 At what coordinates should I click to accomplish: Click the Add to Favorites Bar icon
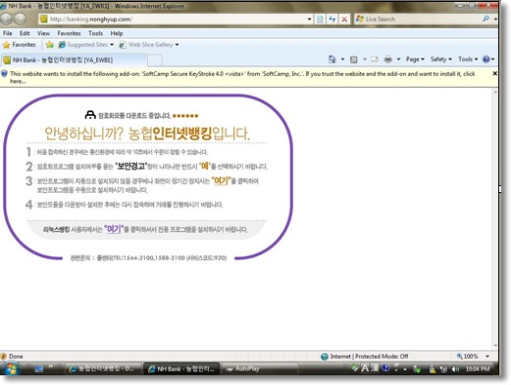click(50, 44)
